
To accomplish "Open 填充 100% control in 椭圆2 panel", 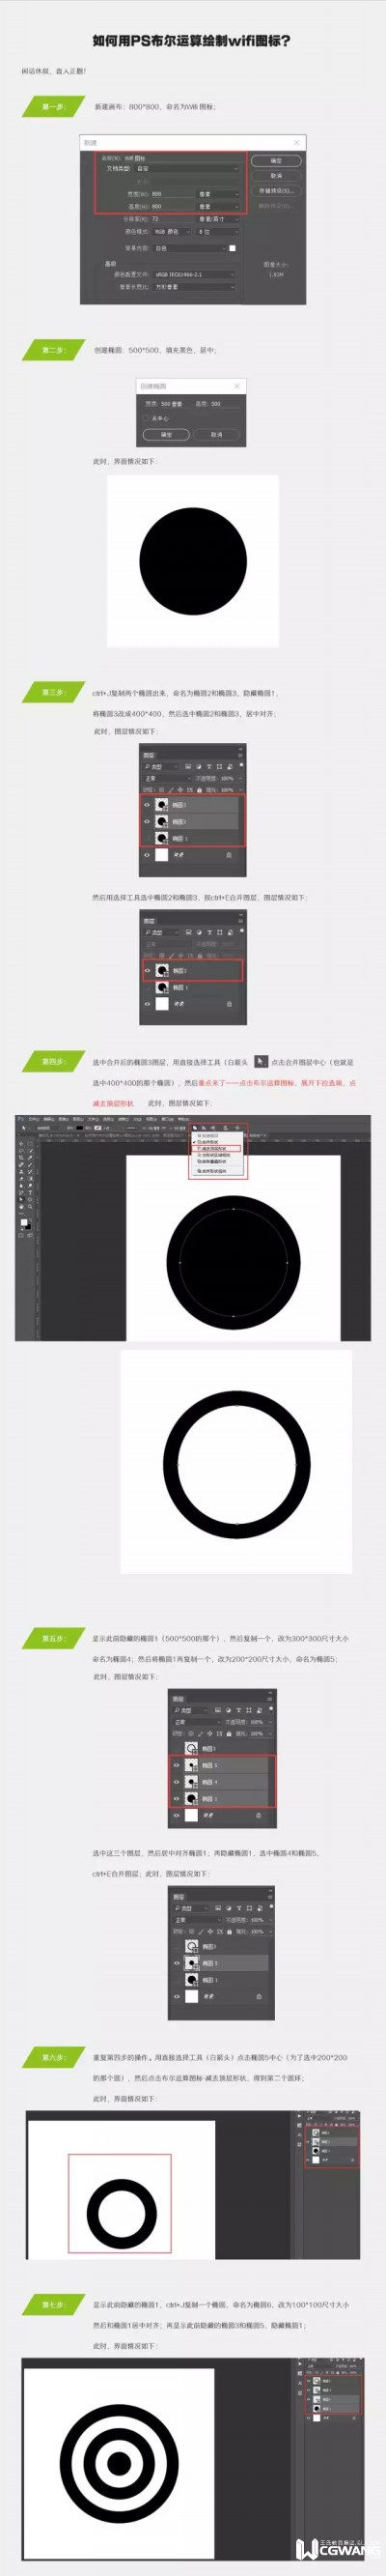I will (x=232, y=790).
